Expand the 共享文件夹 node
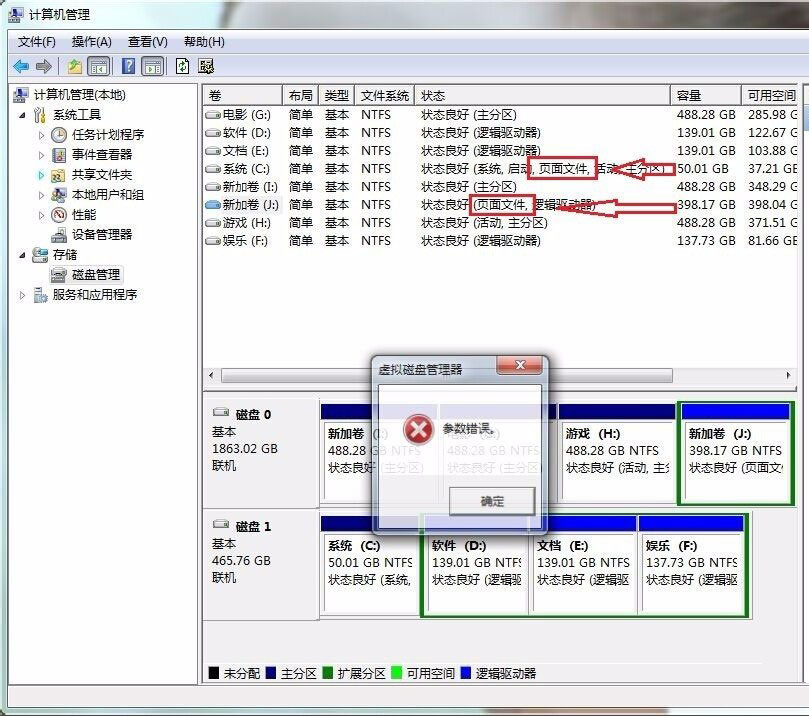The height and width of the screenshot is (716, 809). click(x=41, y=175)
